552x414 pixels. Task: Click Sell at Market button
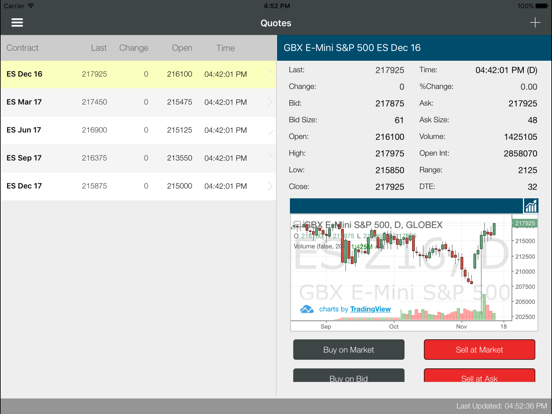coord(479,350)
